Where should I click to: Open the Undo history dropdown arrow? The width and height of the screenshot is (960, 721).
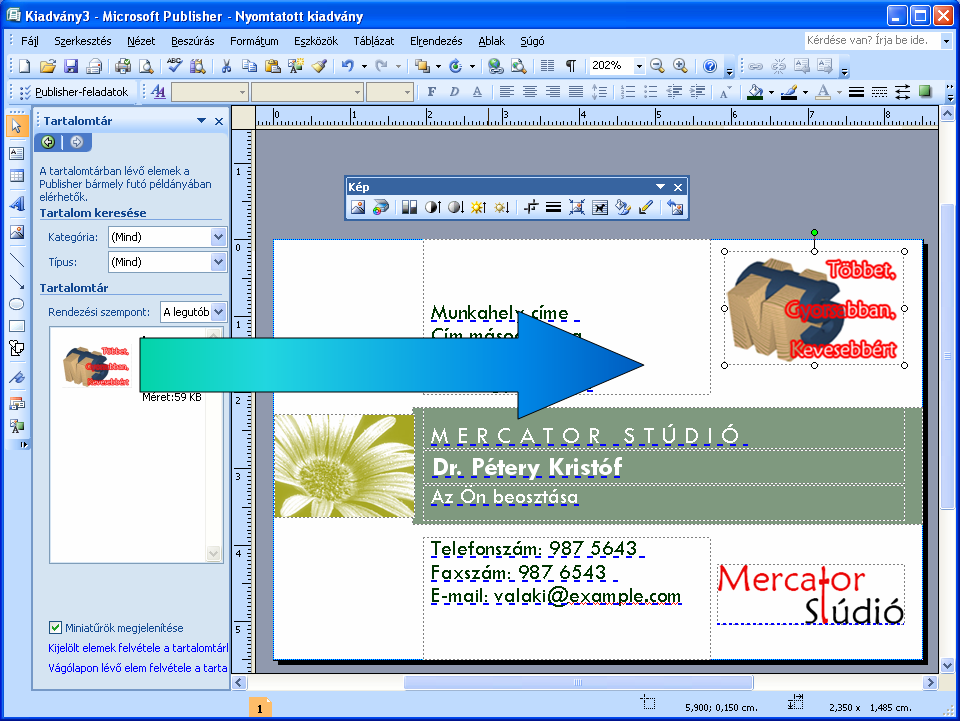coord(364,66)
